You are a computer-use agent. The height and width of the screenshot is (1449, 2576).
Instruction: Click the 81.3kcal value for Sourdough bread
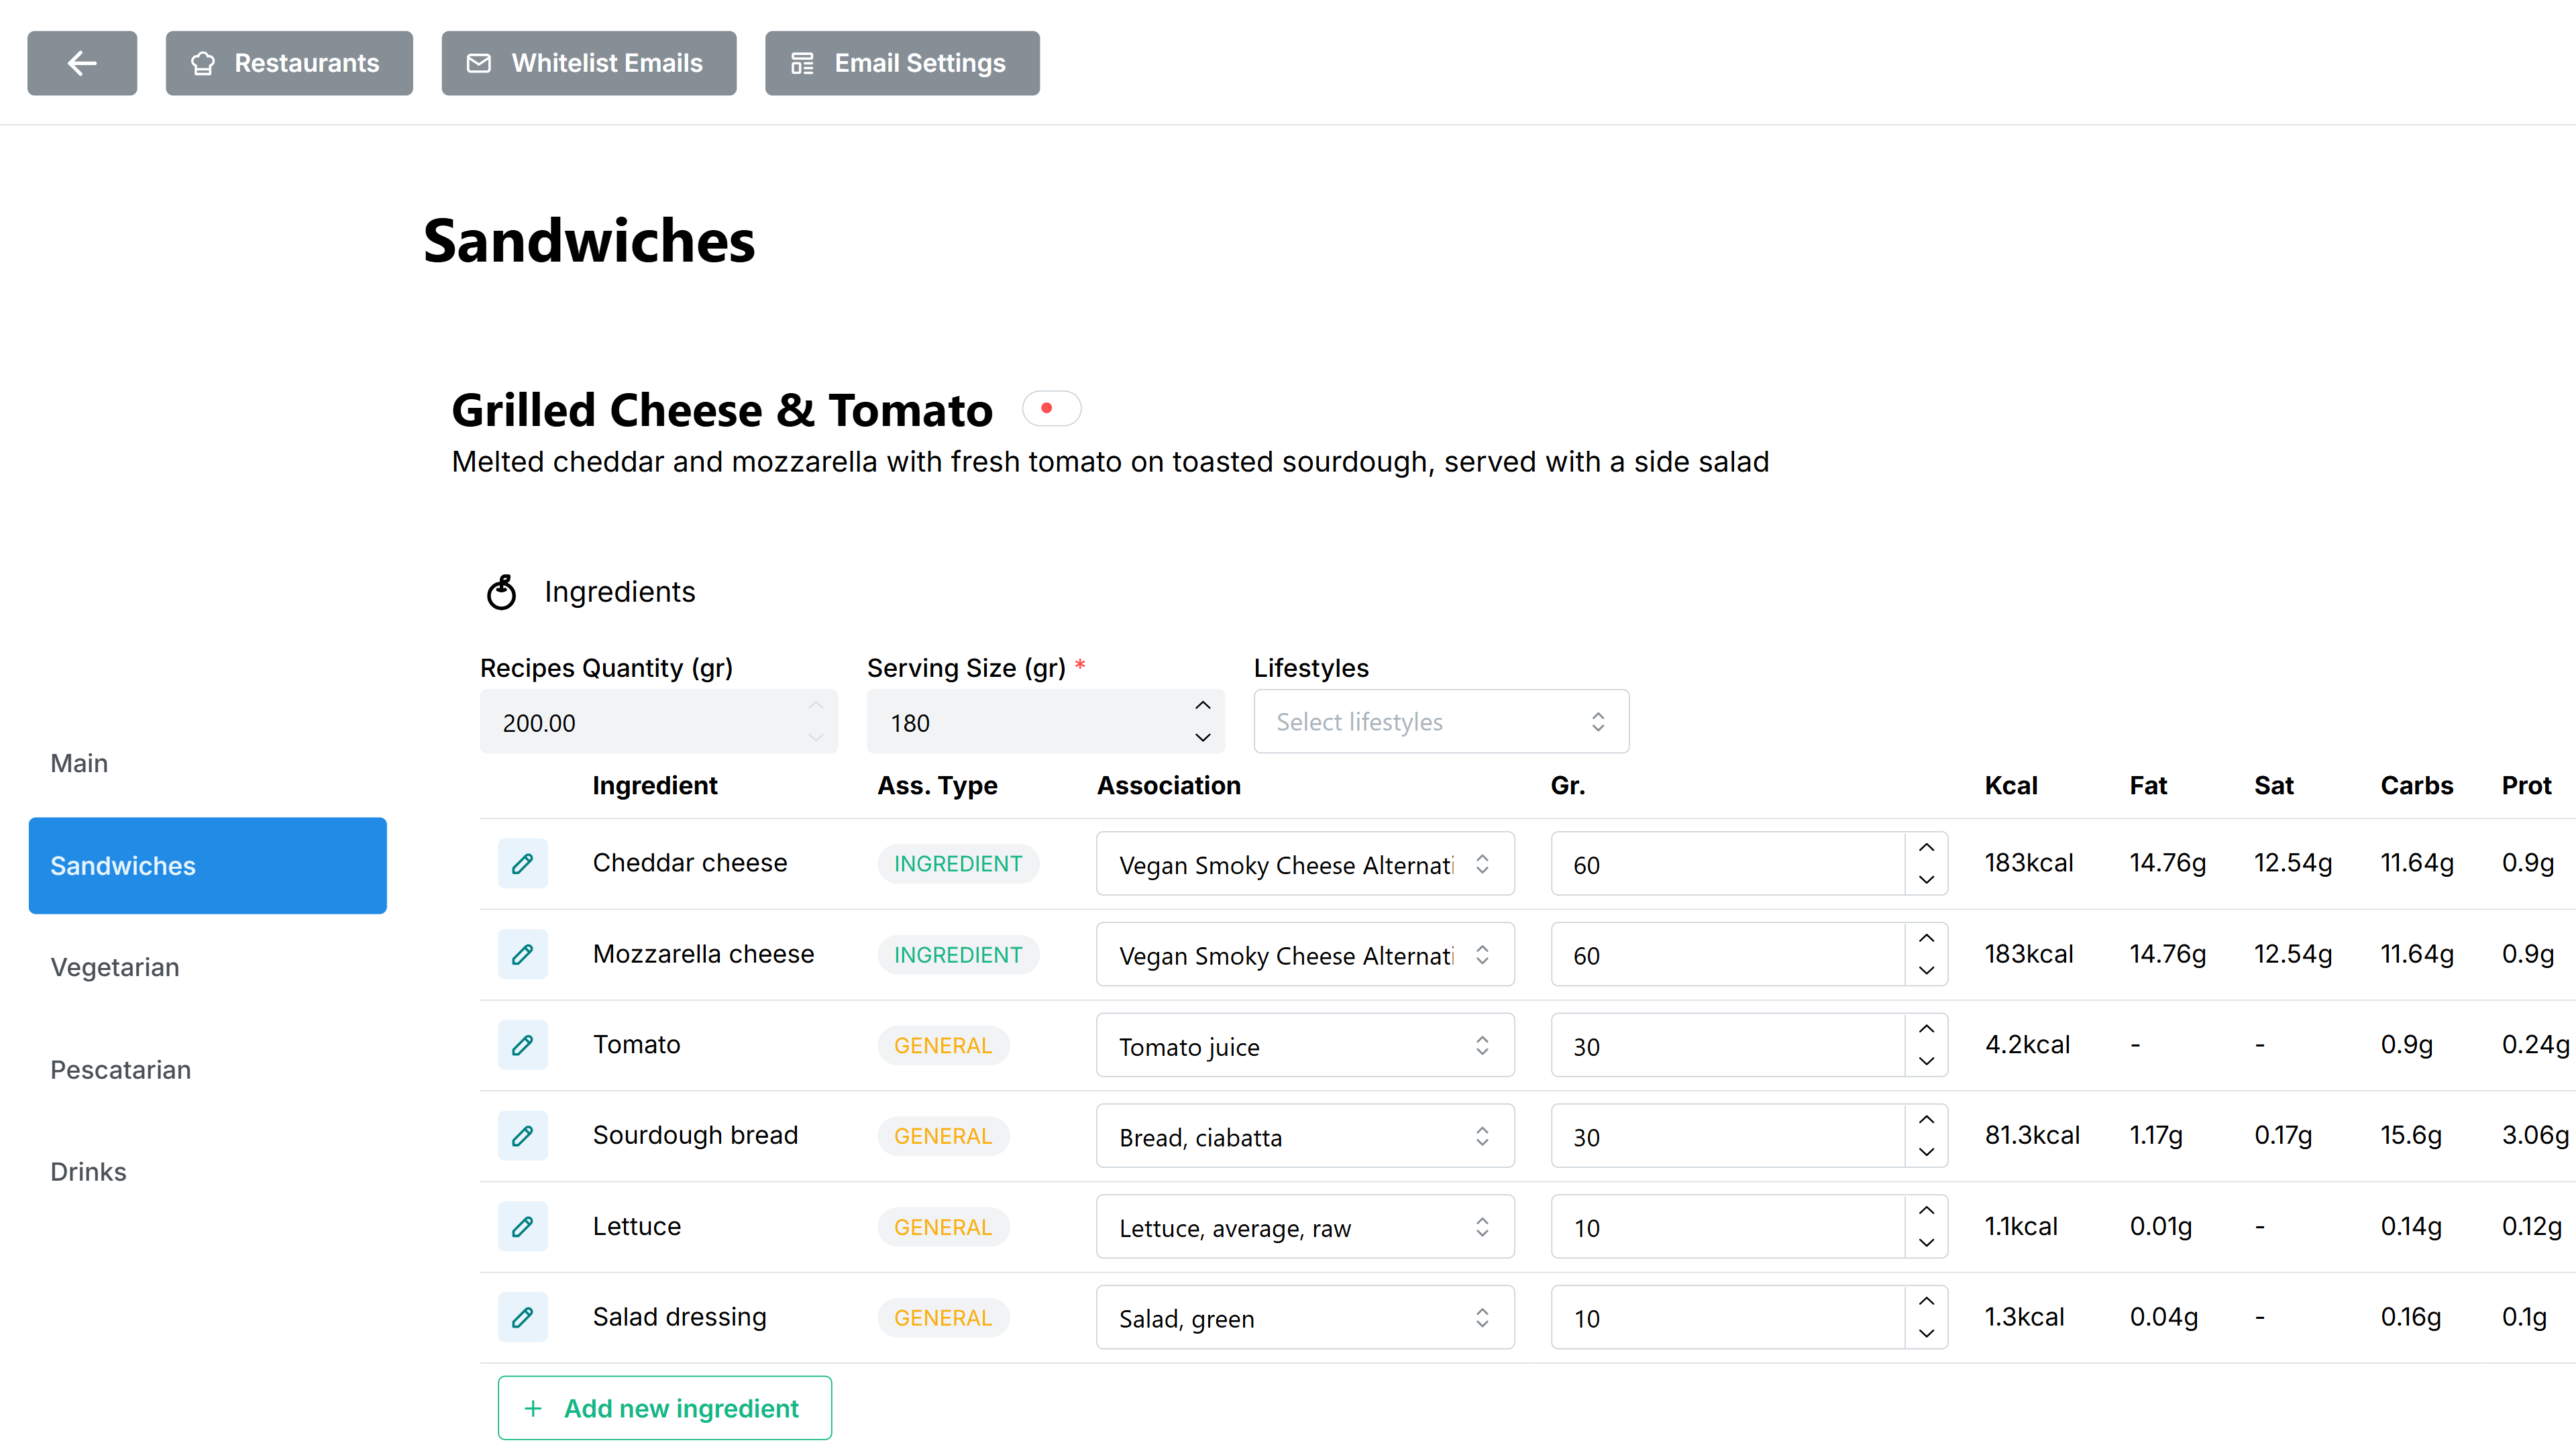(2032, 1135)
